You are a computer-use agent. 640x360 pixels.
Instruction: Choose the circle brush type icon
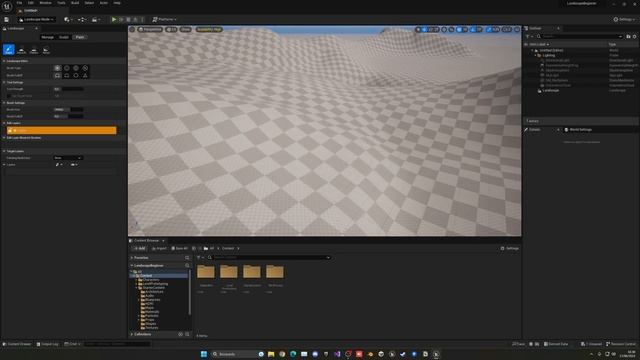pos(58,68)
